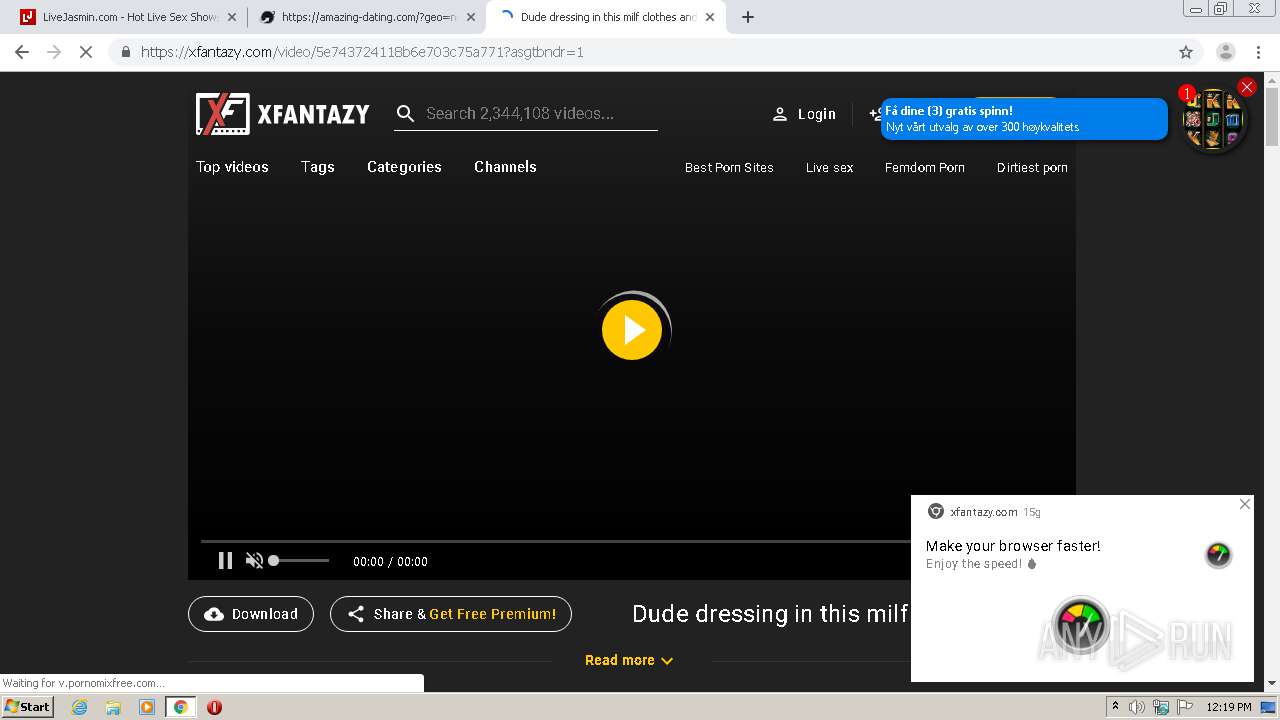Open the Channels menu item
The width and height of the screenshot is (1280, 720).
(505, 167)
